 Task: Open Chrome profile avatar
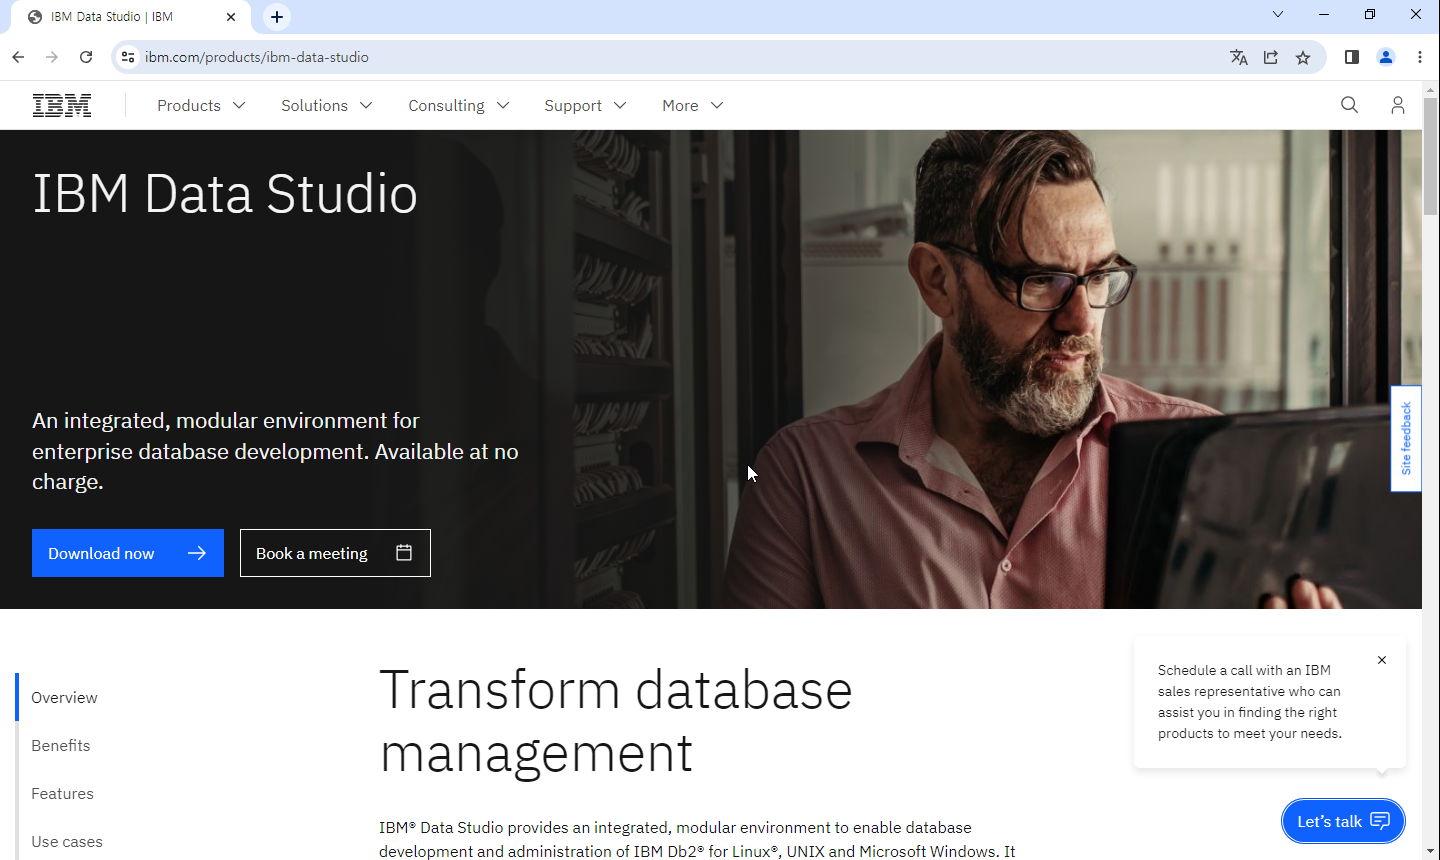[x=1386, y=57]
